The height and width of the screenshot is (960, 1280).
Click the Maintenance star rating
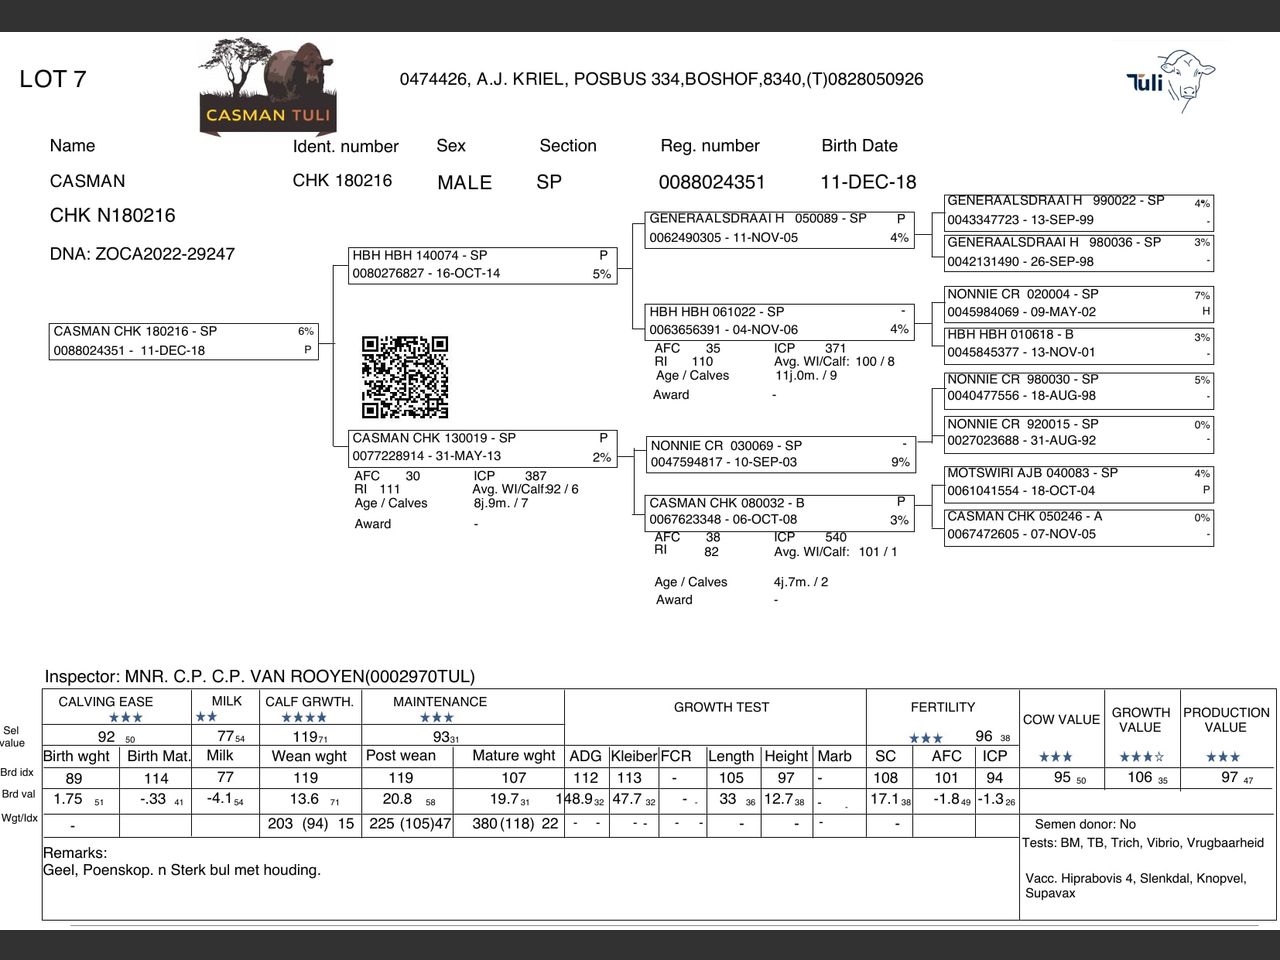click(437, 718)
